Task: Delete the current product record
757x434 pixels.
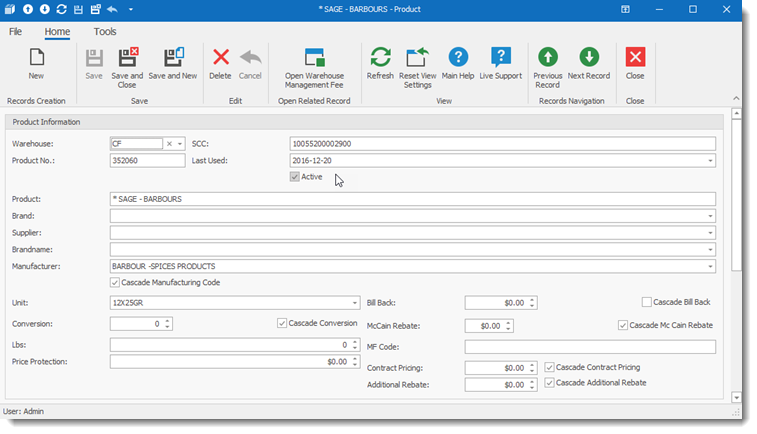Action: click(220, 59)
